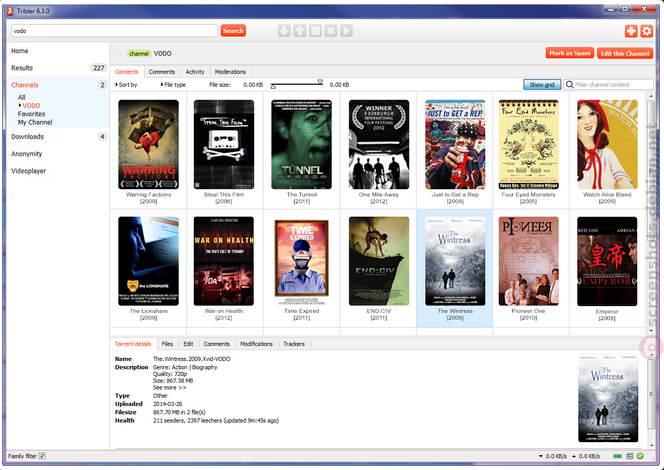The image size is (664, 470).
Task: Select All under Channels
Action: pyautogui.click(x=22, y=97)
